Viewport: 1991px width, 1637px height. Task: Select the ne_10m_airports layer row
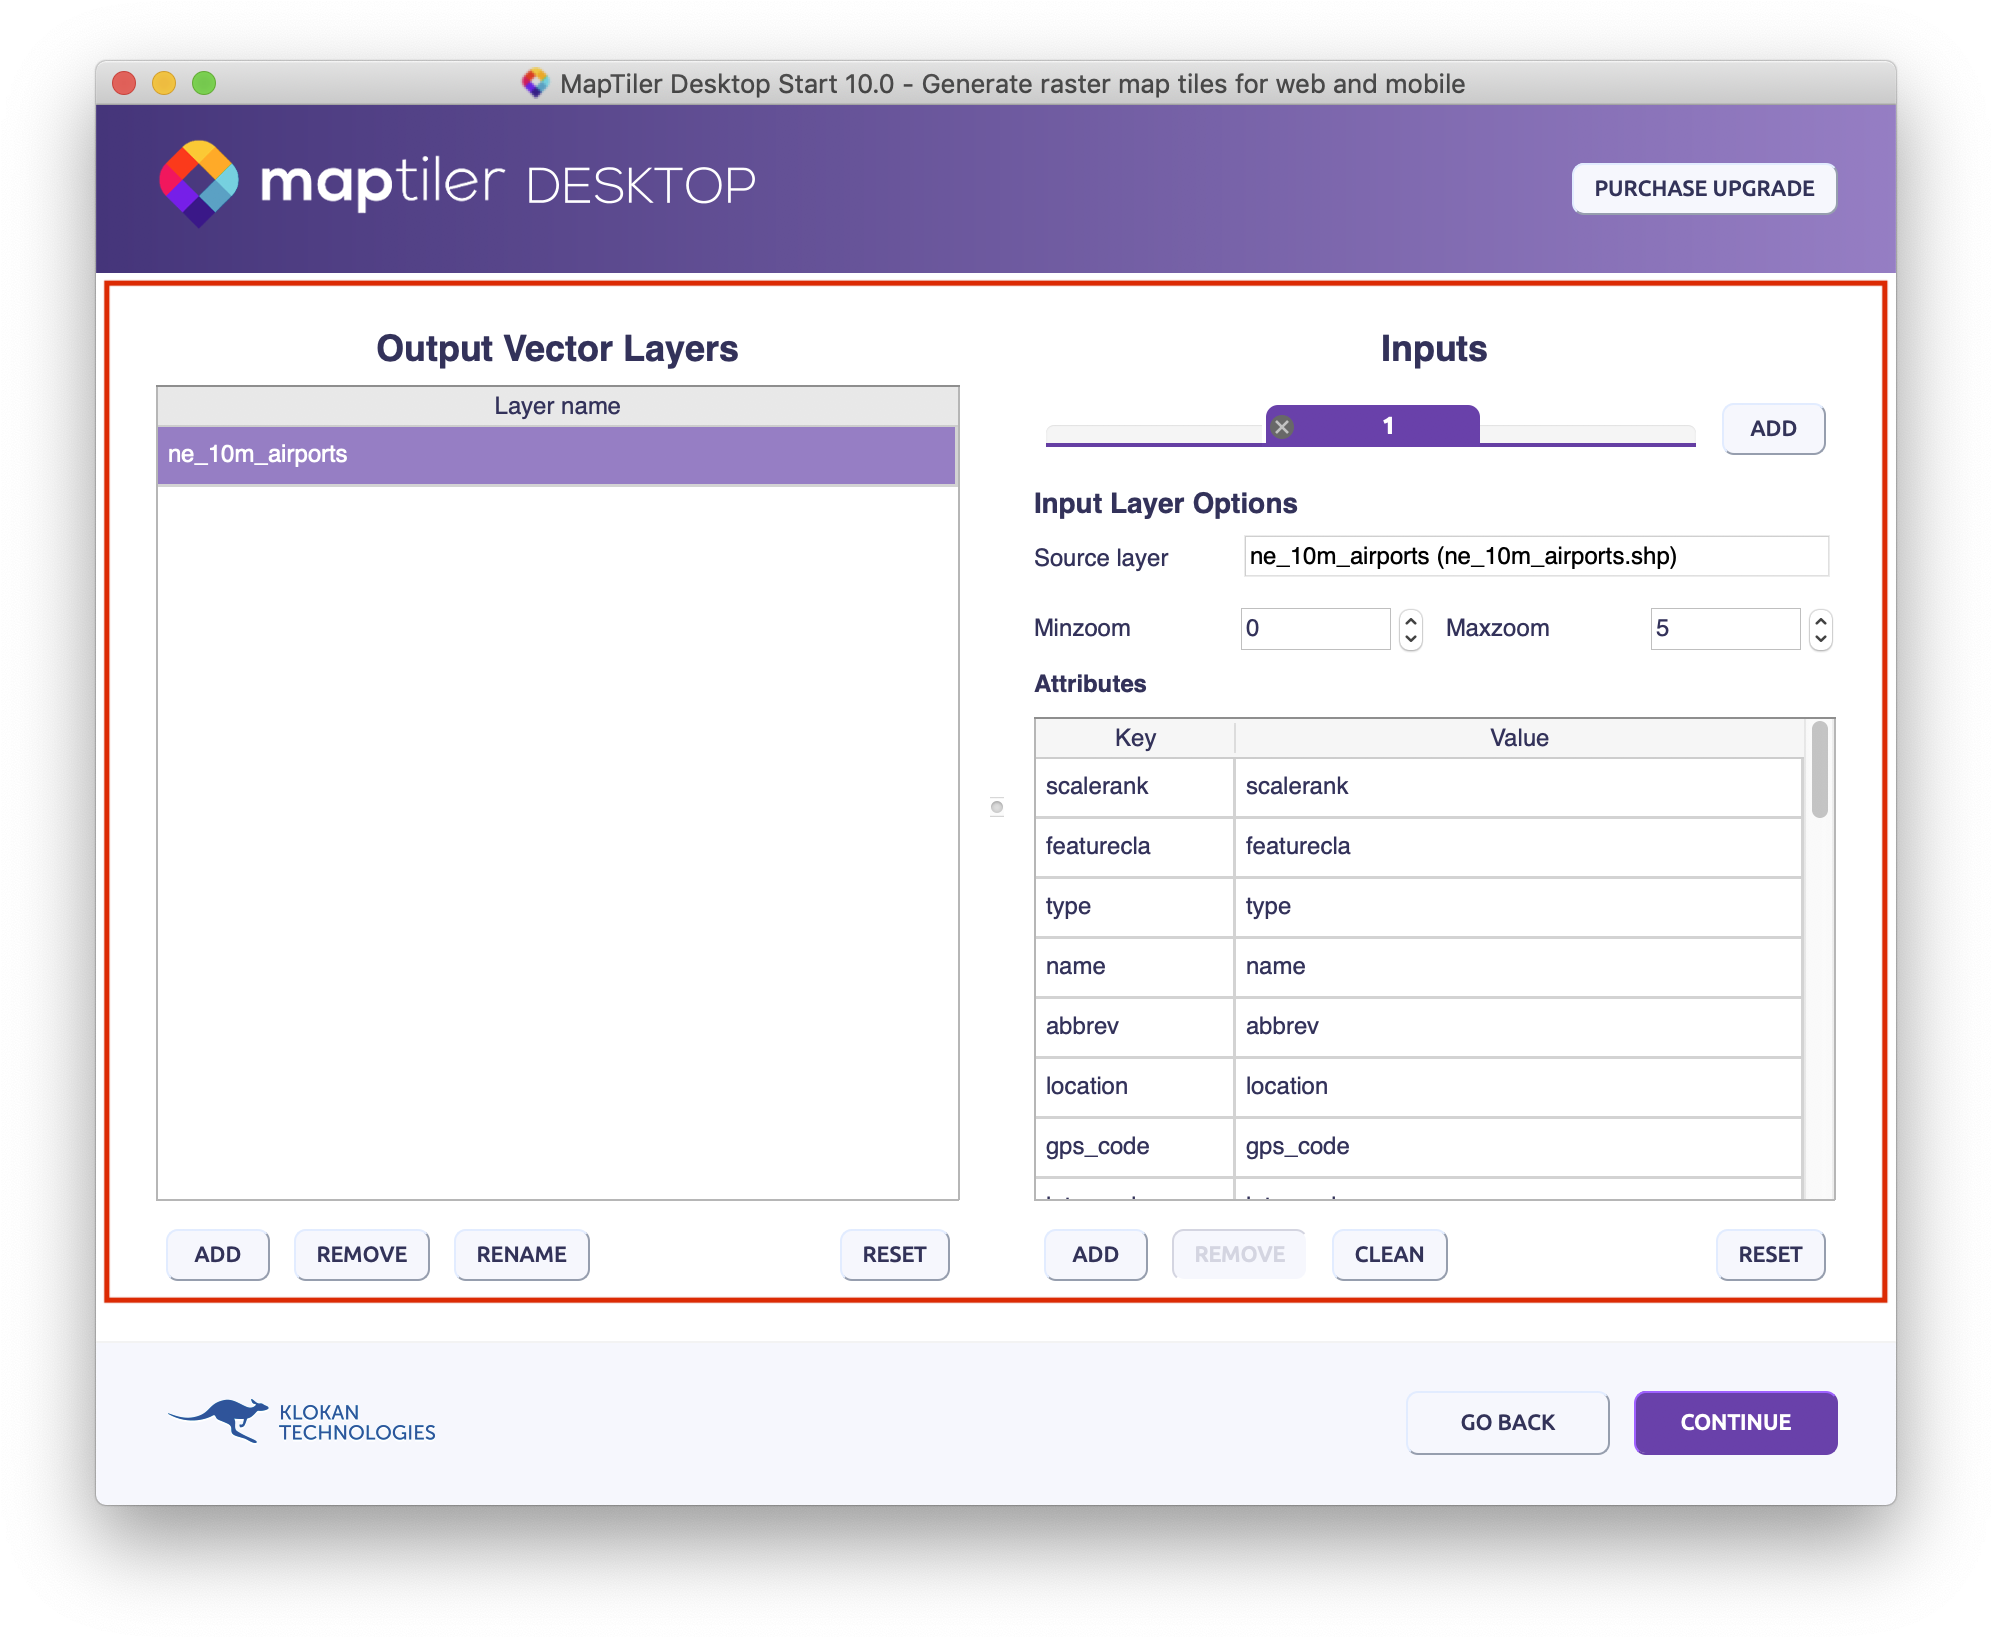pos(557,455)
